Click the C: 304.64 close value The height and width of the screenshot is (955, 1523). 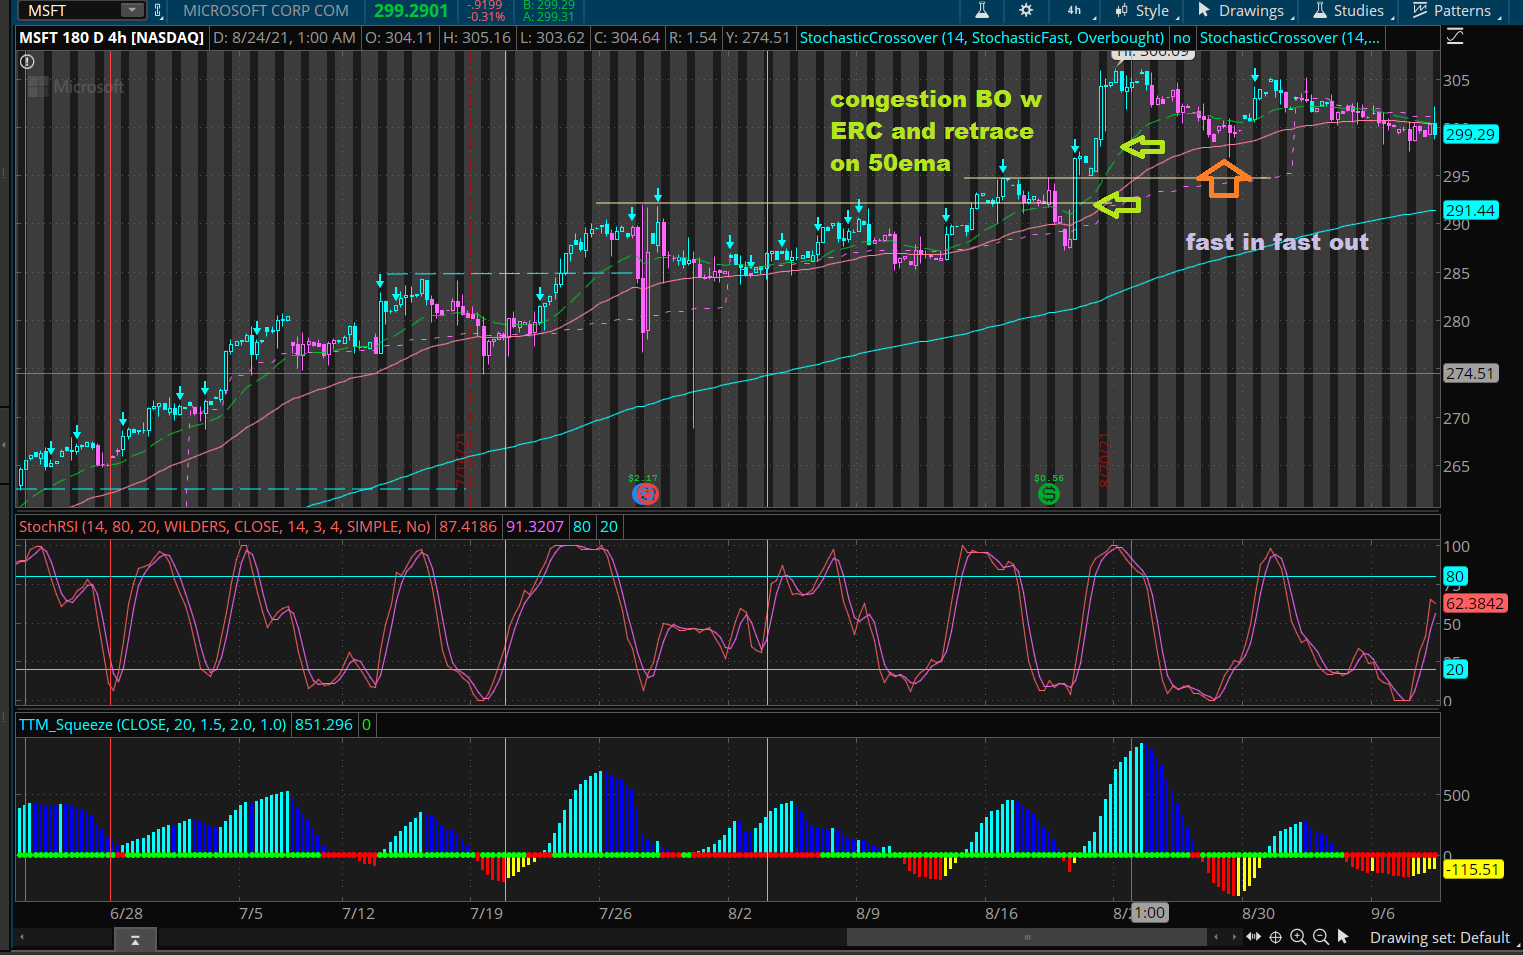(627, 37)
